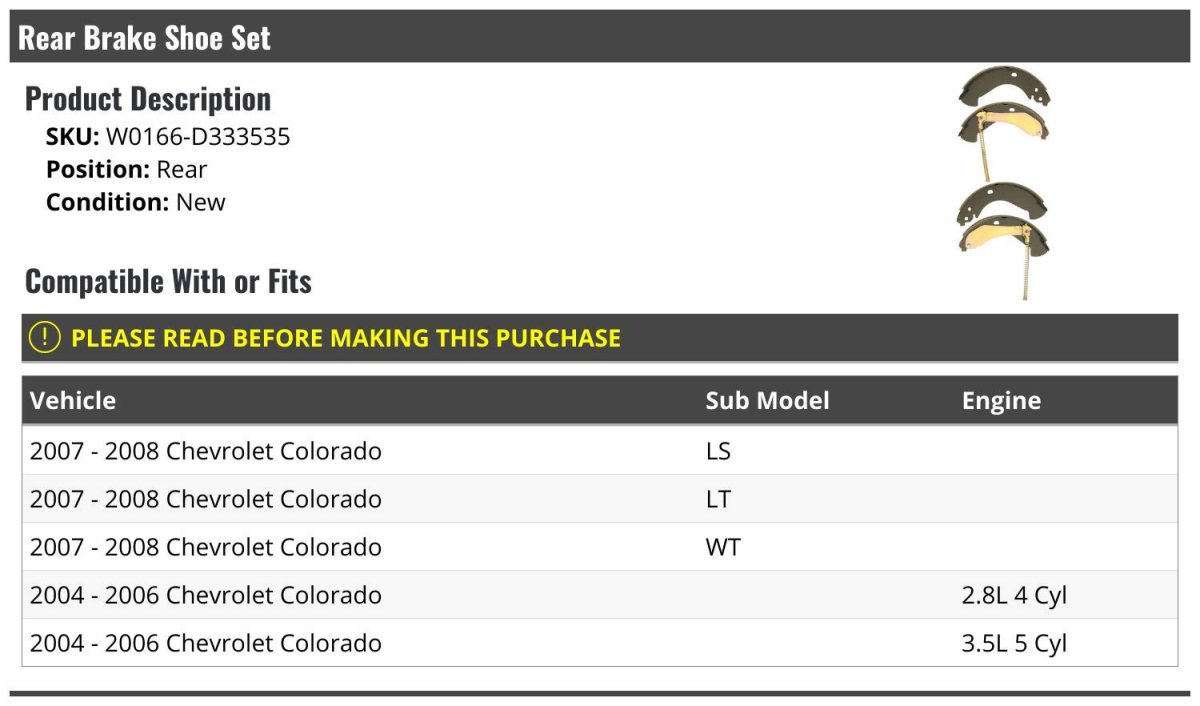Image resolution: width=1200 pixels, height=706 pixels.
Task: Click the Engine column header
Action: [1001, 401]
